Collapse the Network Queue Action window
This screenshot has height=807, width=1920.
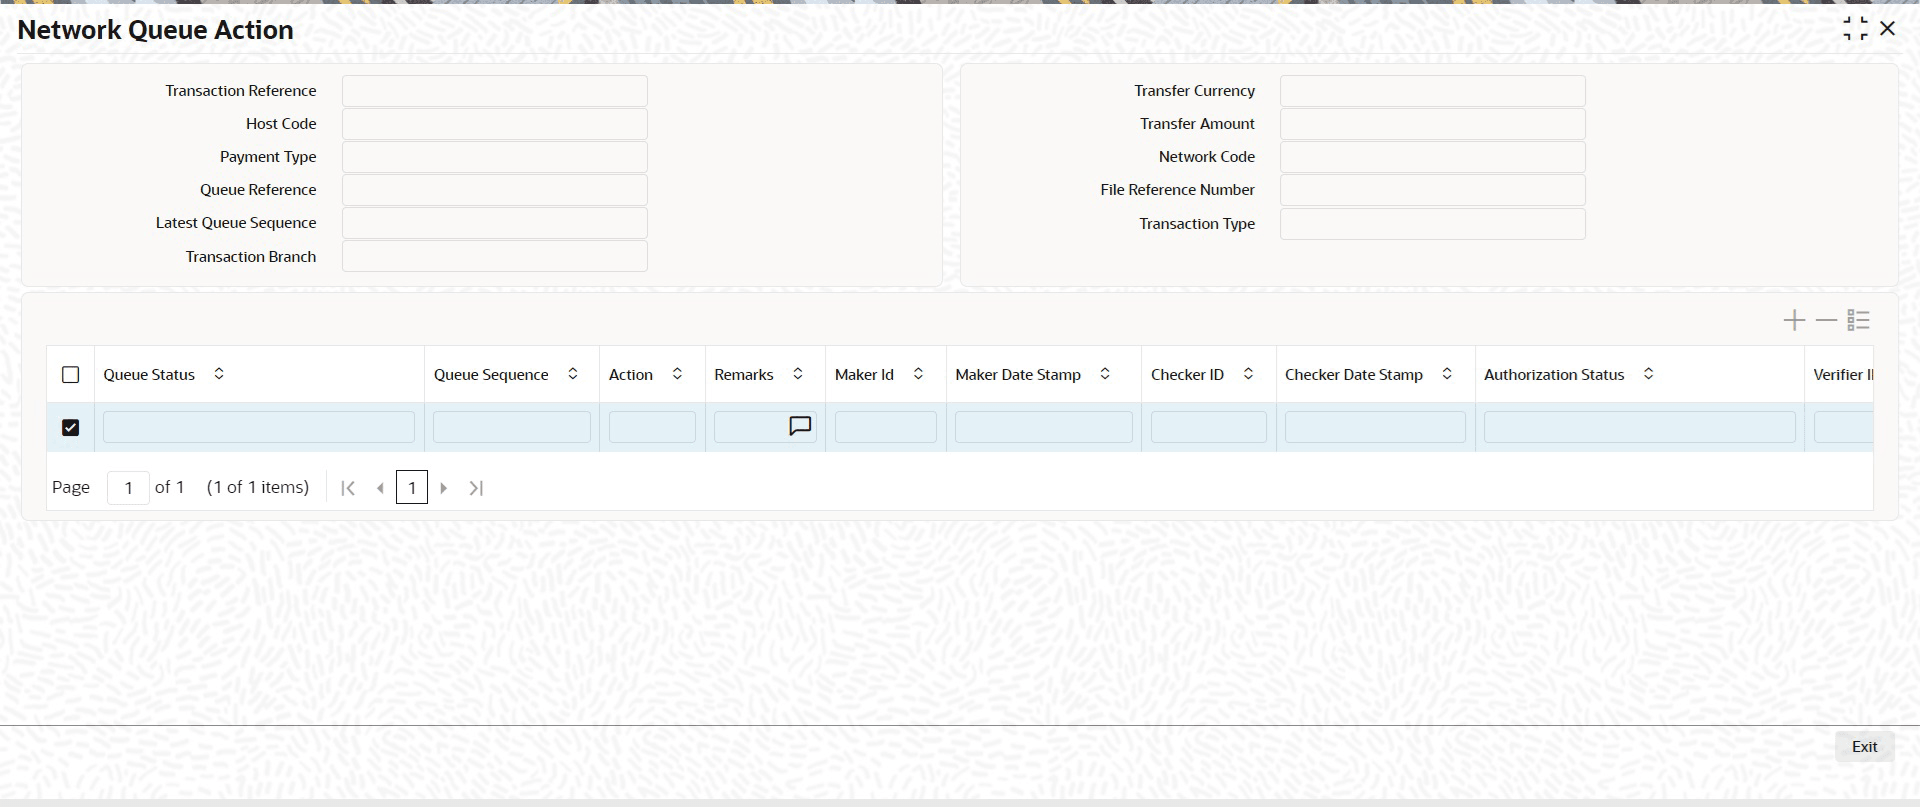click(x=1855, y=29)
